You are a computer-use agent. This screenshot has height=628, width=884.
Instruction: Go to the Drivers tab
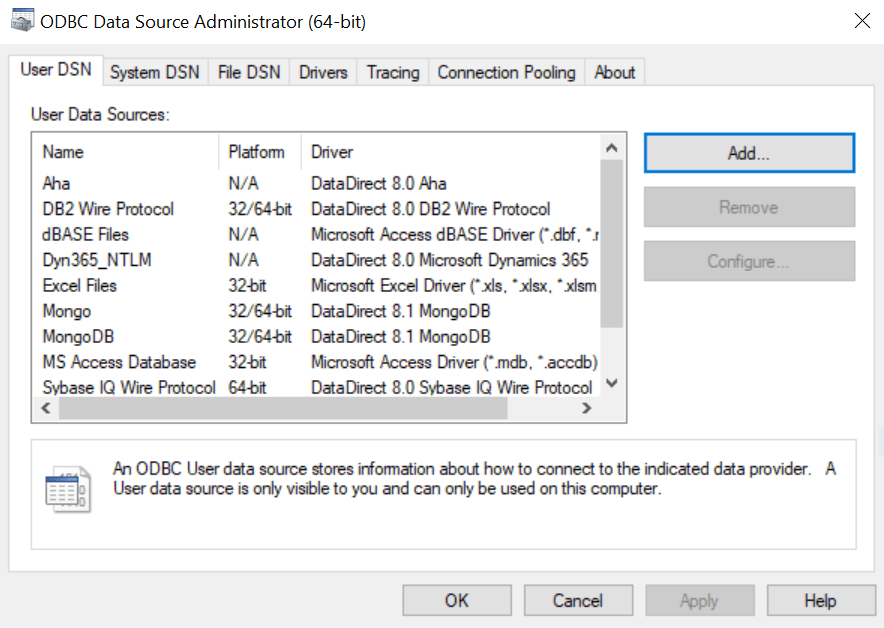(x=323, y=72)
